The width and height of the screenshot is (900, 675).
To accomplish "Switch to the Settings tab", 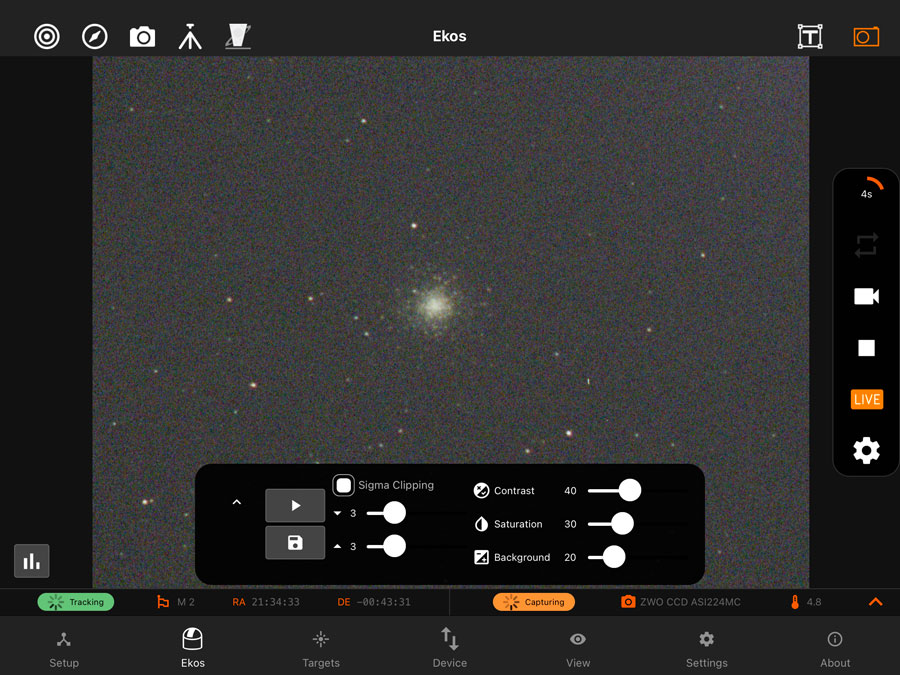I will [x=707, y=650].
